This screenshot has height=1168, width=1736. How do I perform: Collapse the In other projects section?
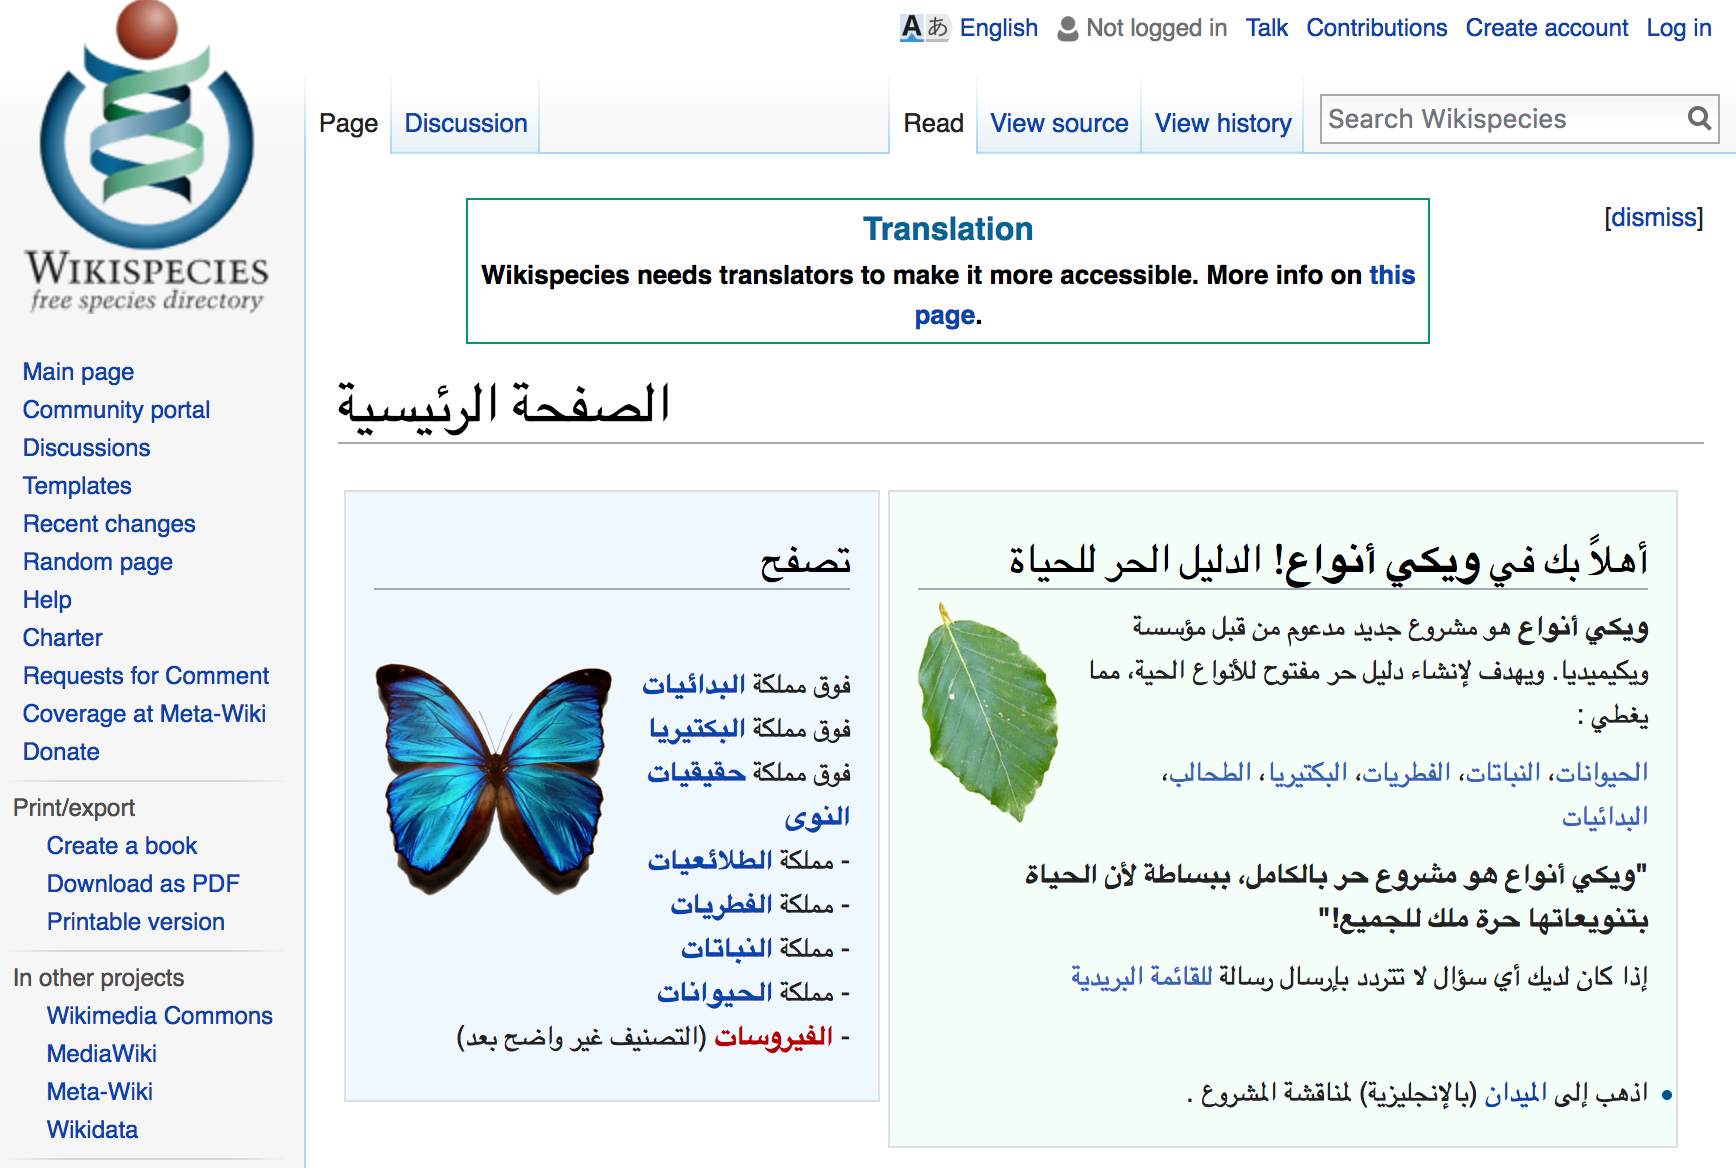(x=98, y=978)
